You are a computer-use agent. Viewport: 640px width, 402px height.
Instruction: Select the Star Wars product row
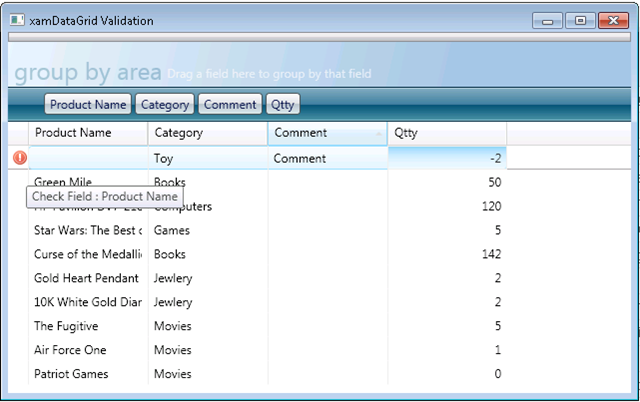tap(88, 230)
